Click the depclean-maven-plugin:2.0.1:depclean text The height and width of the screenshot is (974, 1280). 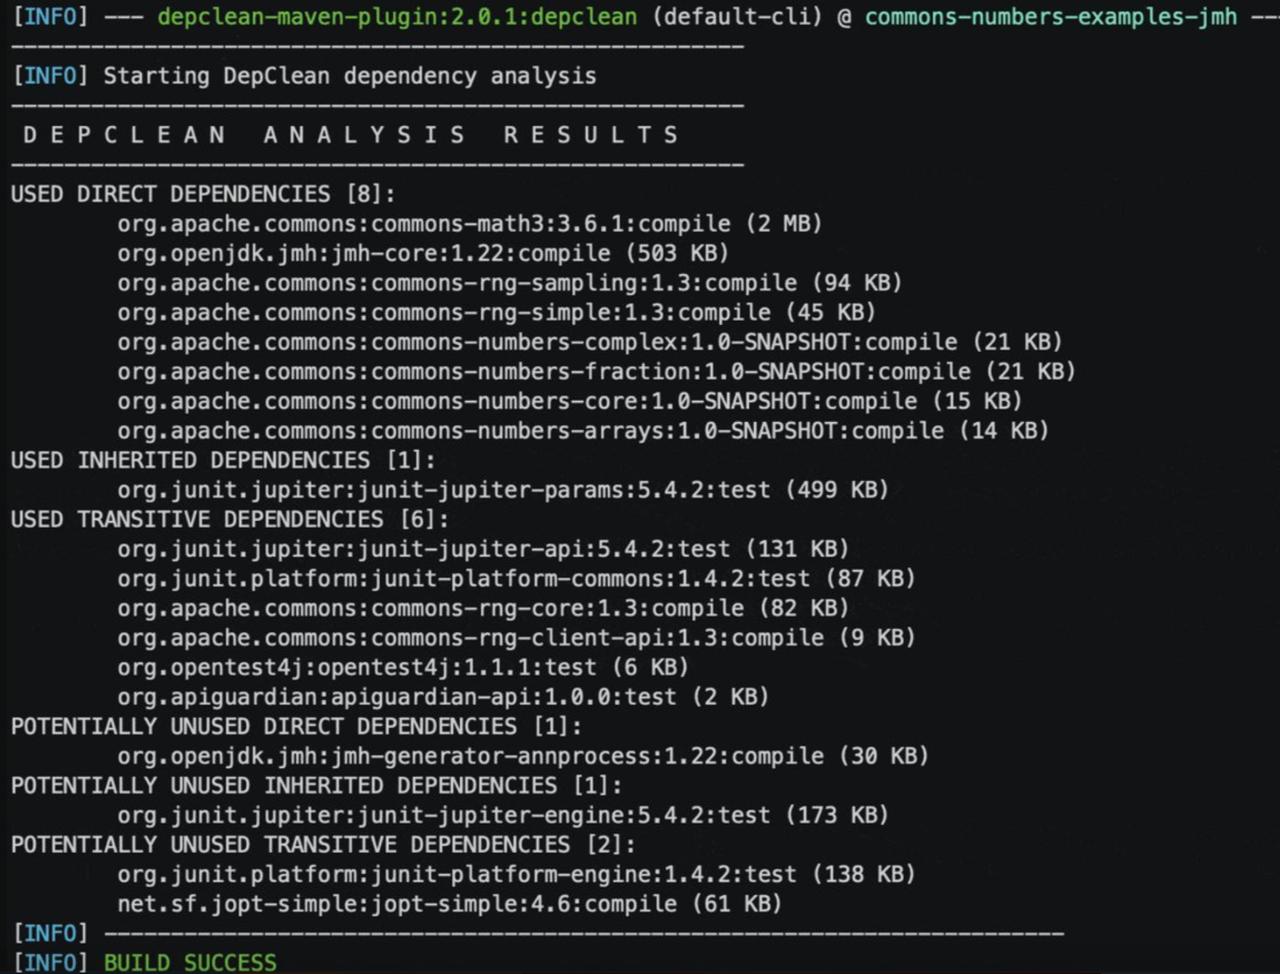tap(397, 17)
